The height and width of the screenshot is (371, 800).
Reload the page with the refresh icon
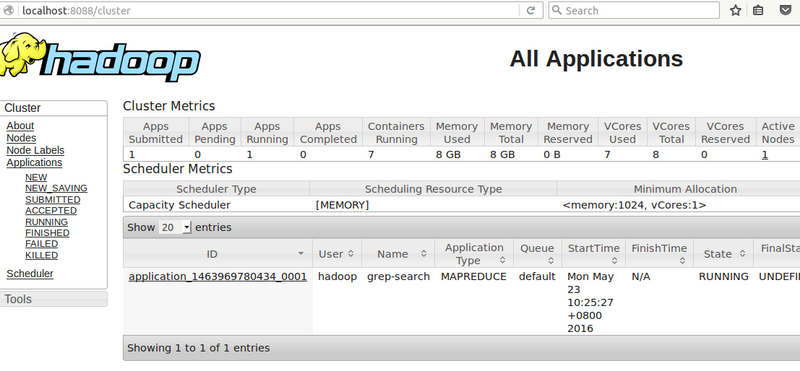(x=531, y=10)
